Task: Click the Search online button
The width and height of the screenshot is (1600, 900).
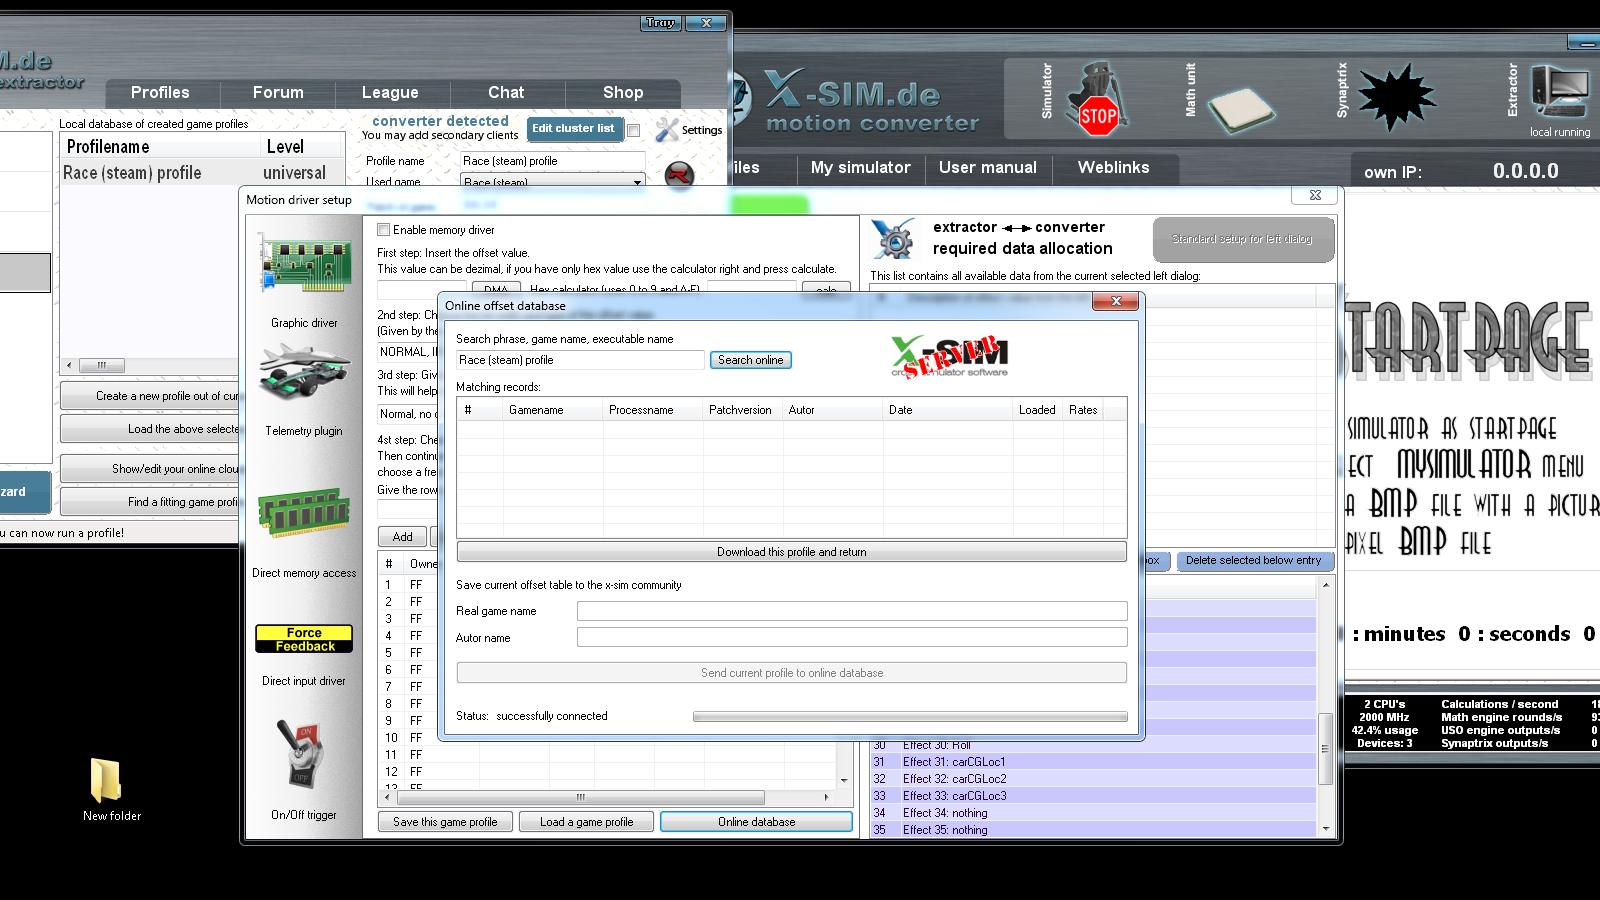Action: [x=750, y=360]
